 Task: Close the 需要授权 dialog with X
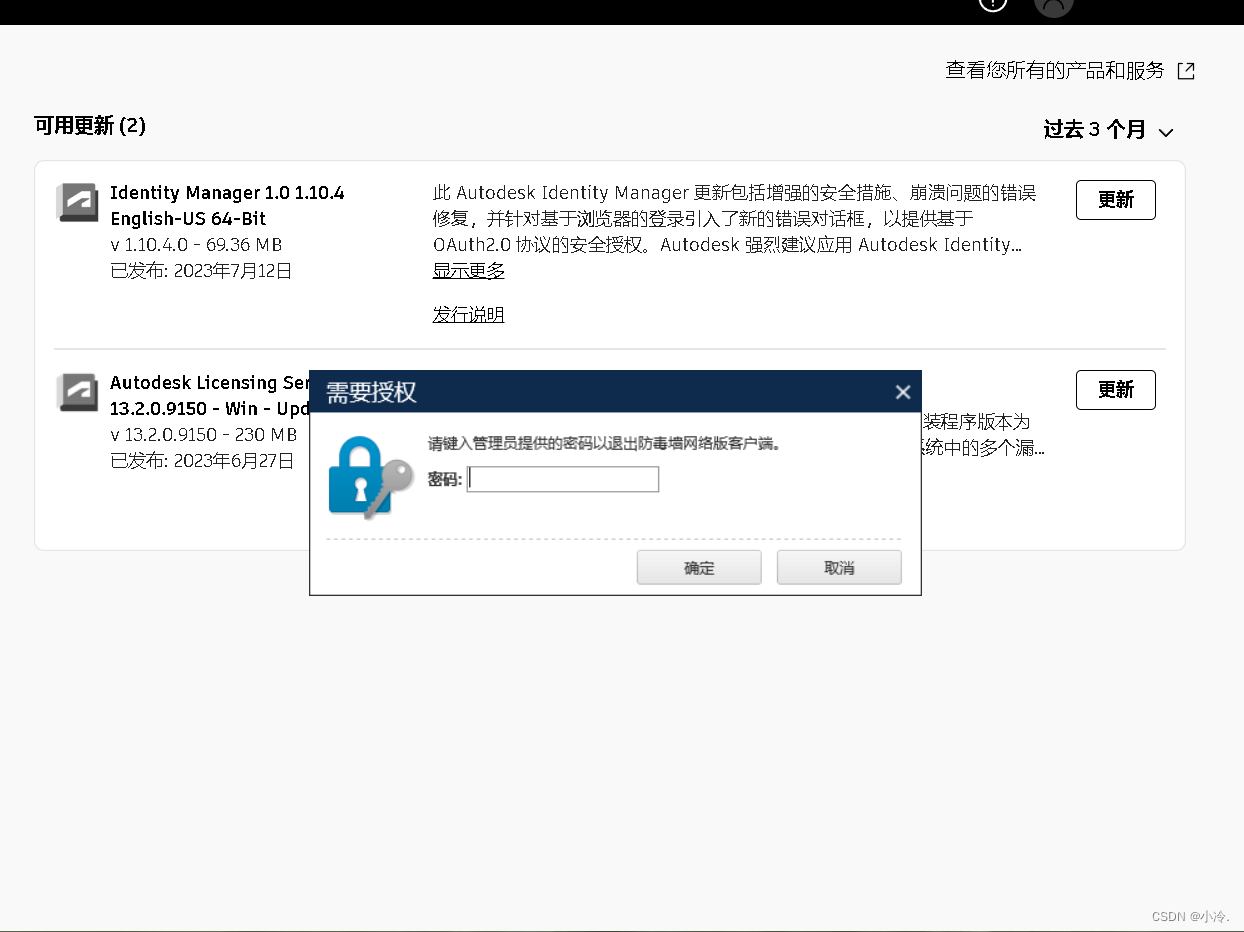tap(903, 392)
